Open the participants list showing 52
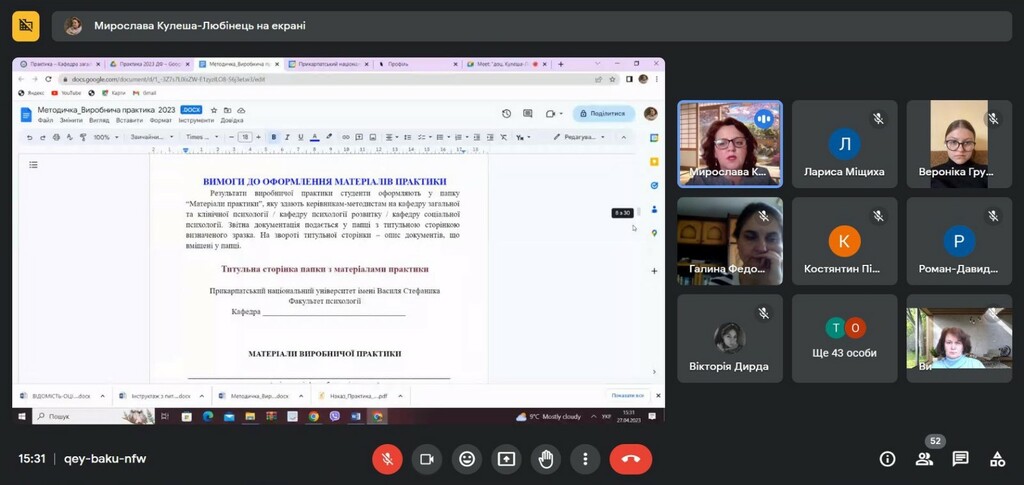 (x=924, y=459)
